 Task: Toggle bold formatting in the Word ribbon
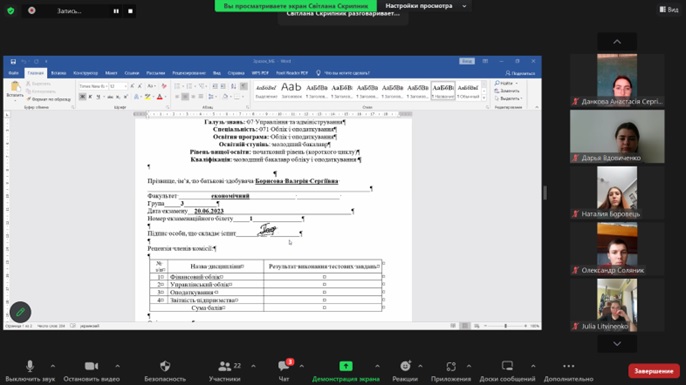pyautogui.click(x=82, y=97)
